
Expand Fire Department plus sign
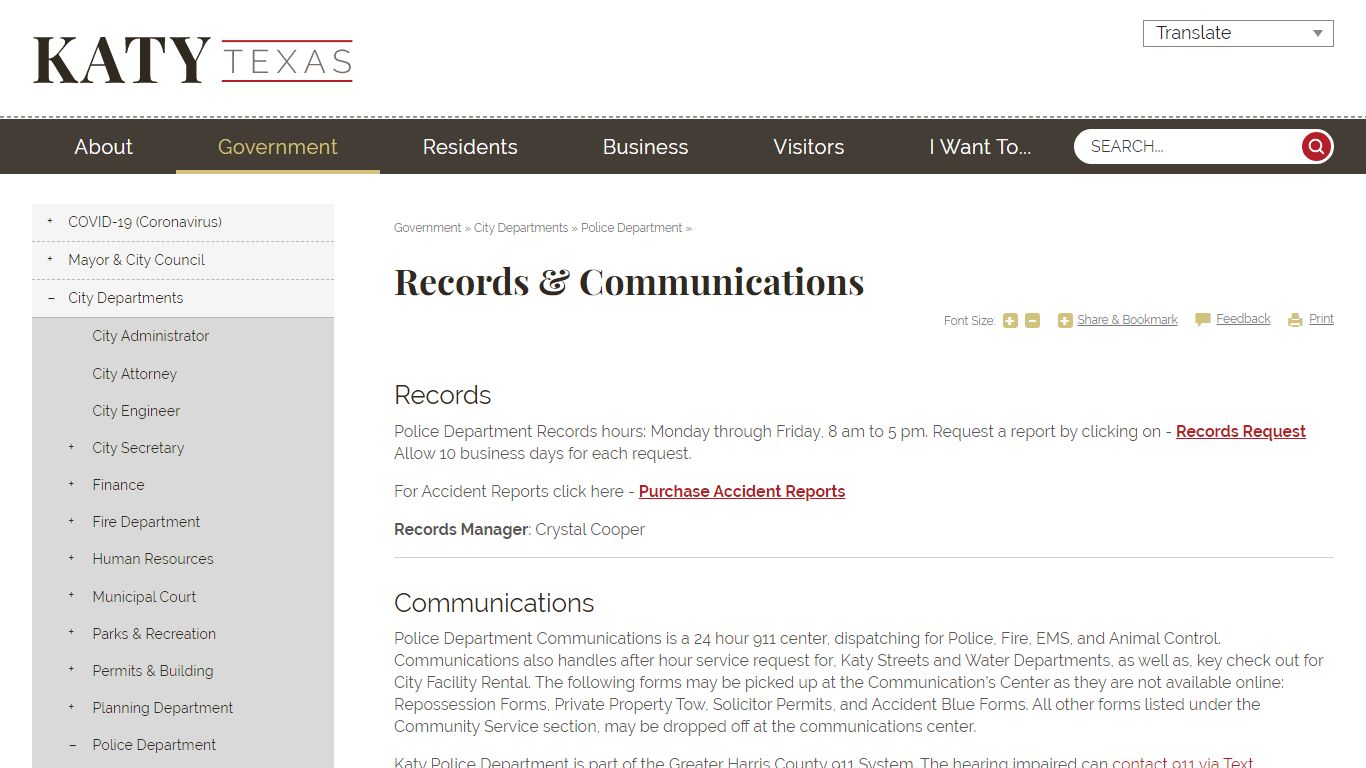pyautogui.click(x=71, y=521)
